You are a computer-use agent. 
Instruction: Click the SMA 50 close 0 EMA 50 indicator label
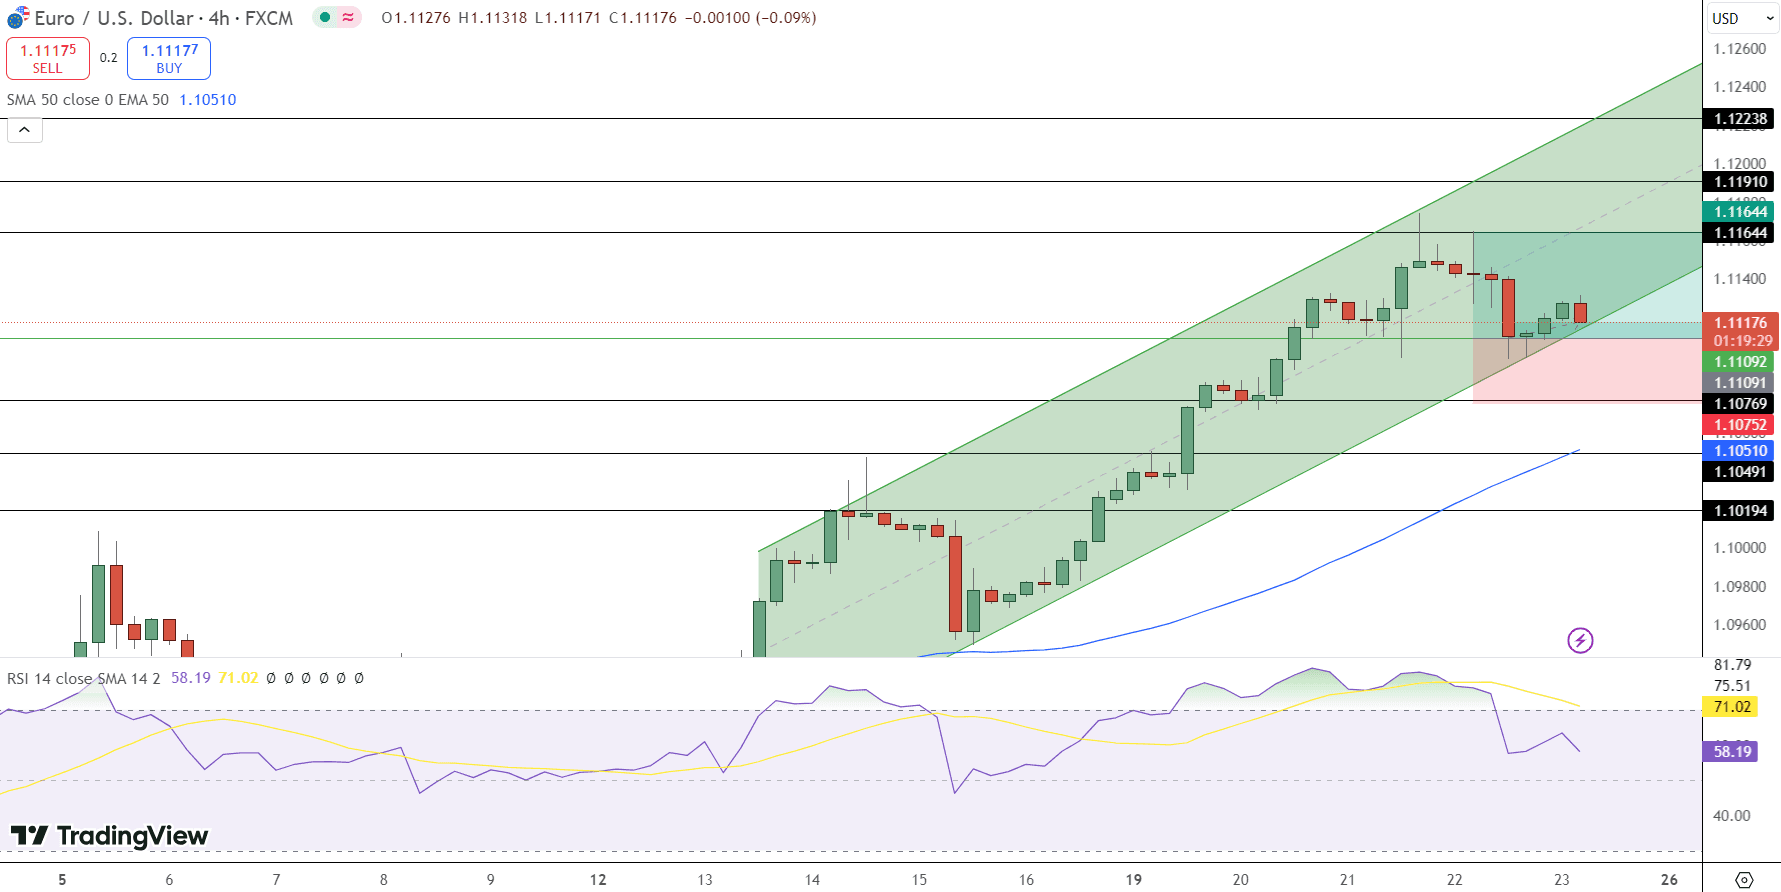[x=88, y=100]
